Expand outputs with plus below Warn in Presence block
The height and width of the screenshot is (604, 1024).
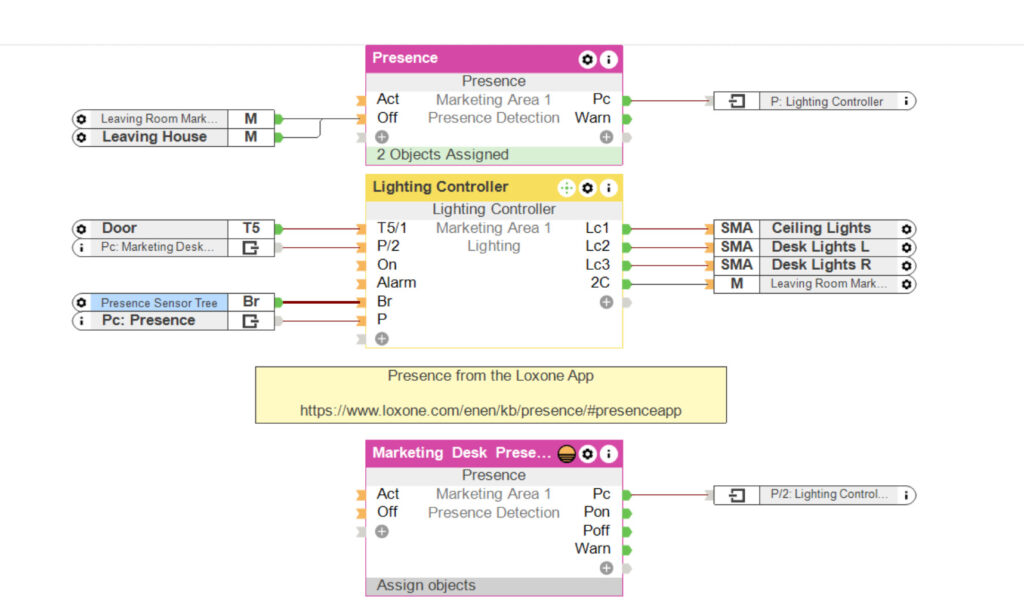pos(606,137)
